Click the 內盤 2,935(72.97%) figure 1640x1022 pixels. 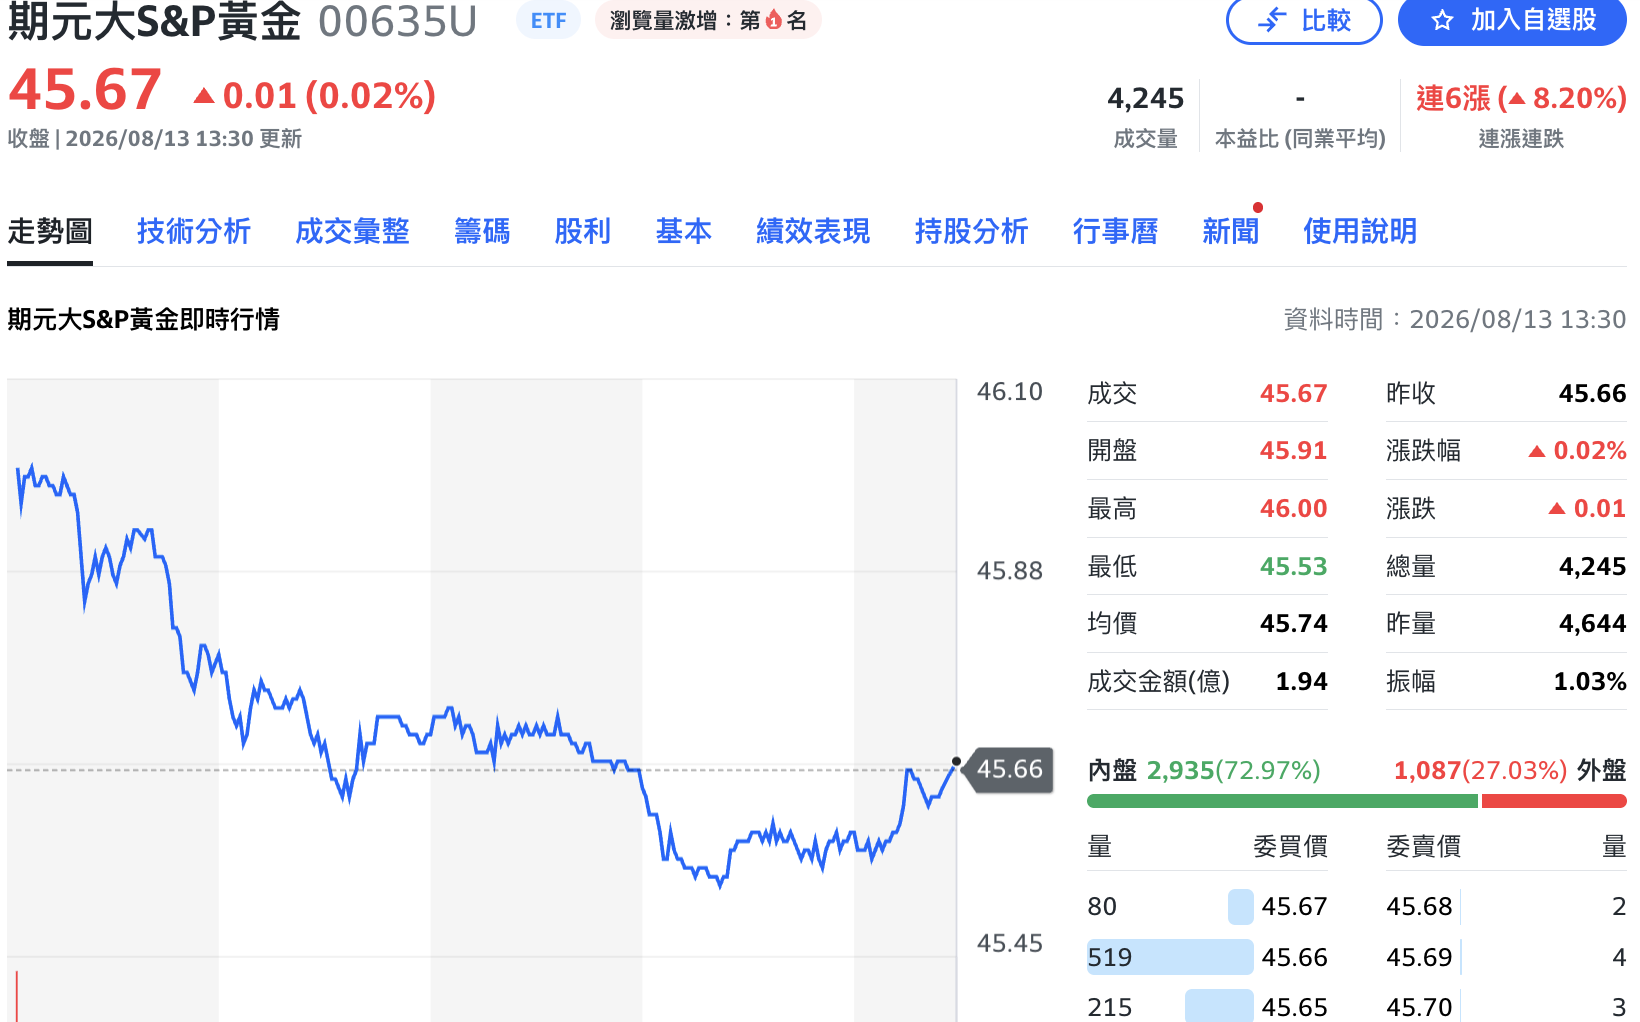point(1233,770)
